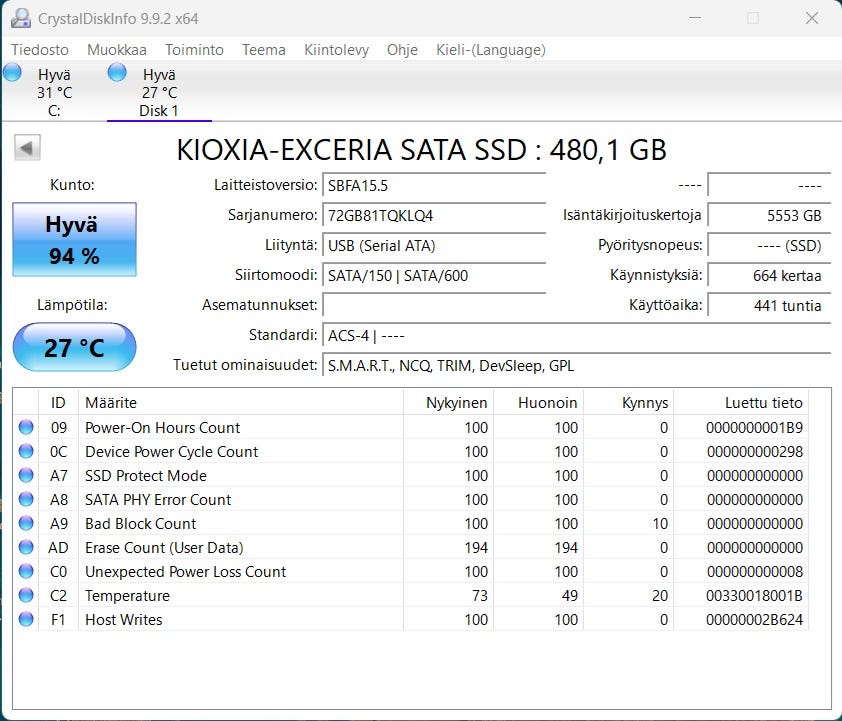Open the Ohje menu
The width and height of the screenshot is (842, 721).
402,50
